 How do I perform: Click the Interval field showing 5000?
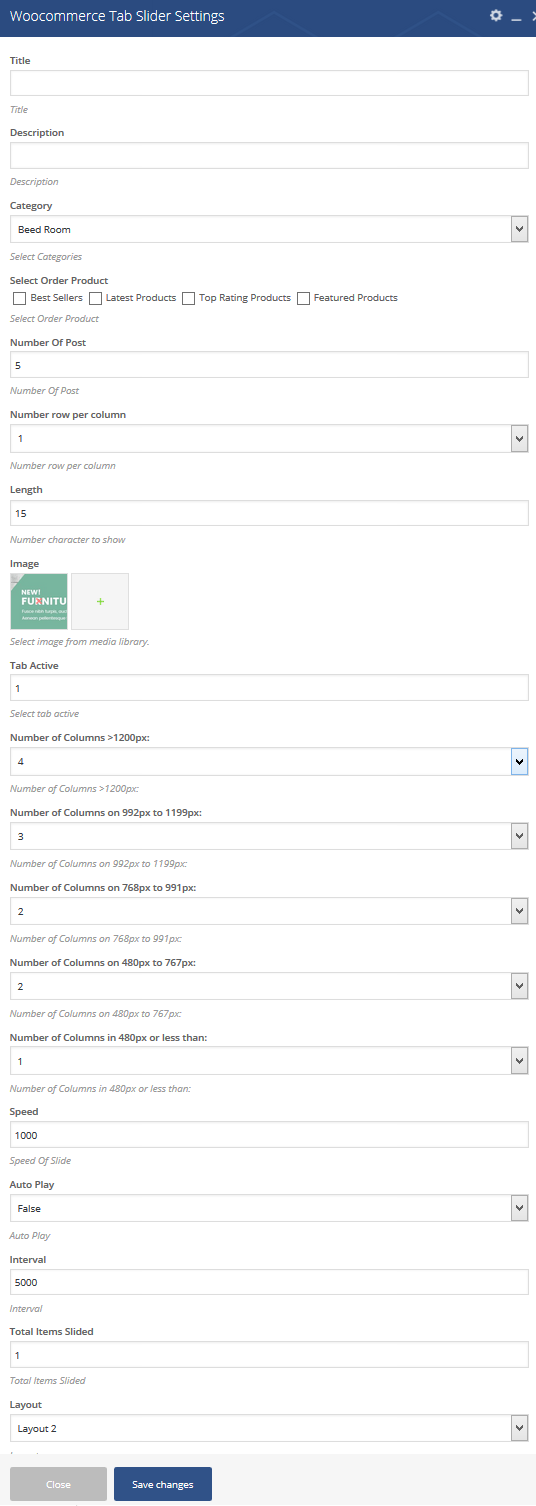(269, 1282)
